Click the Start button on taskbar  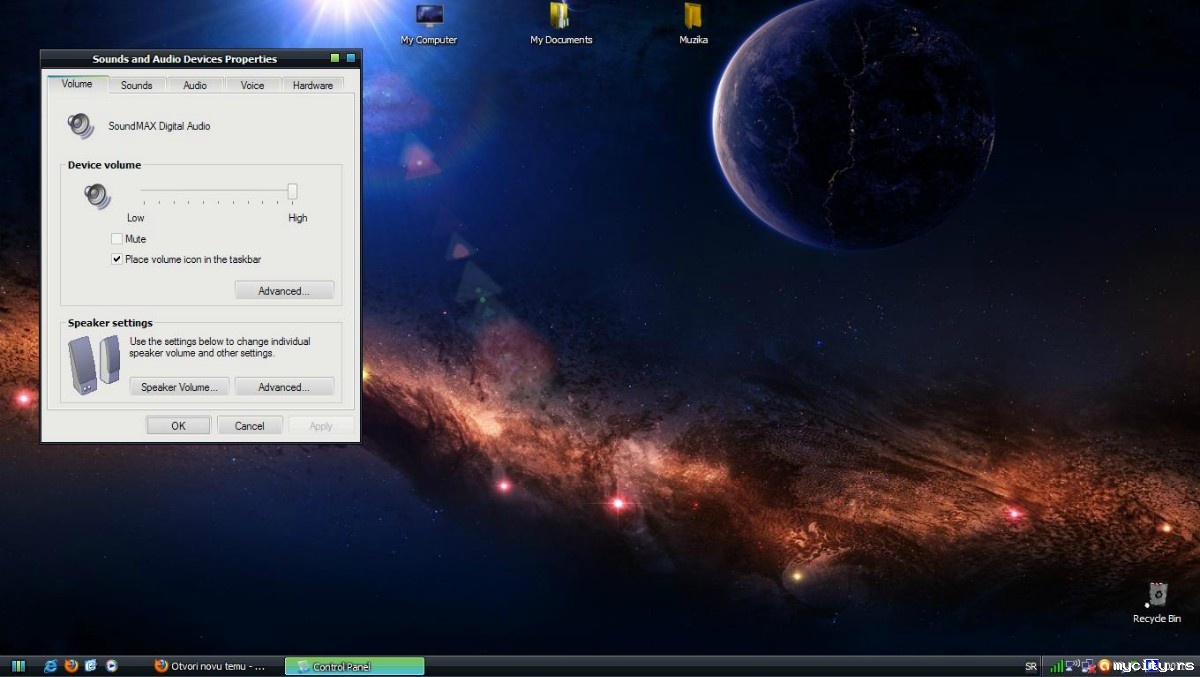(18, 666)
